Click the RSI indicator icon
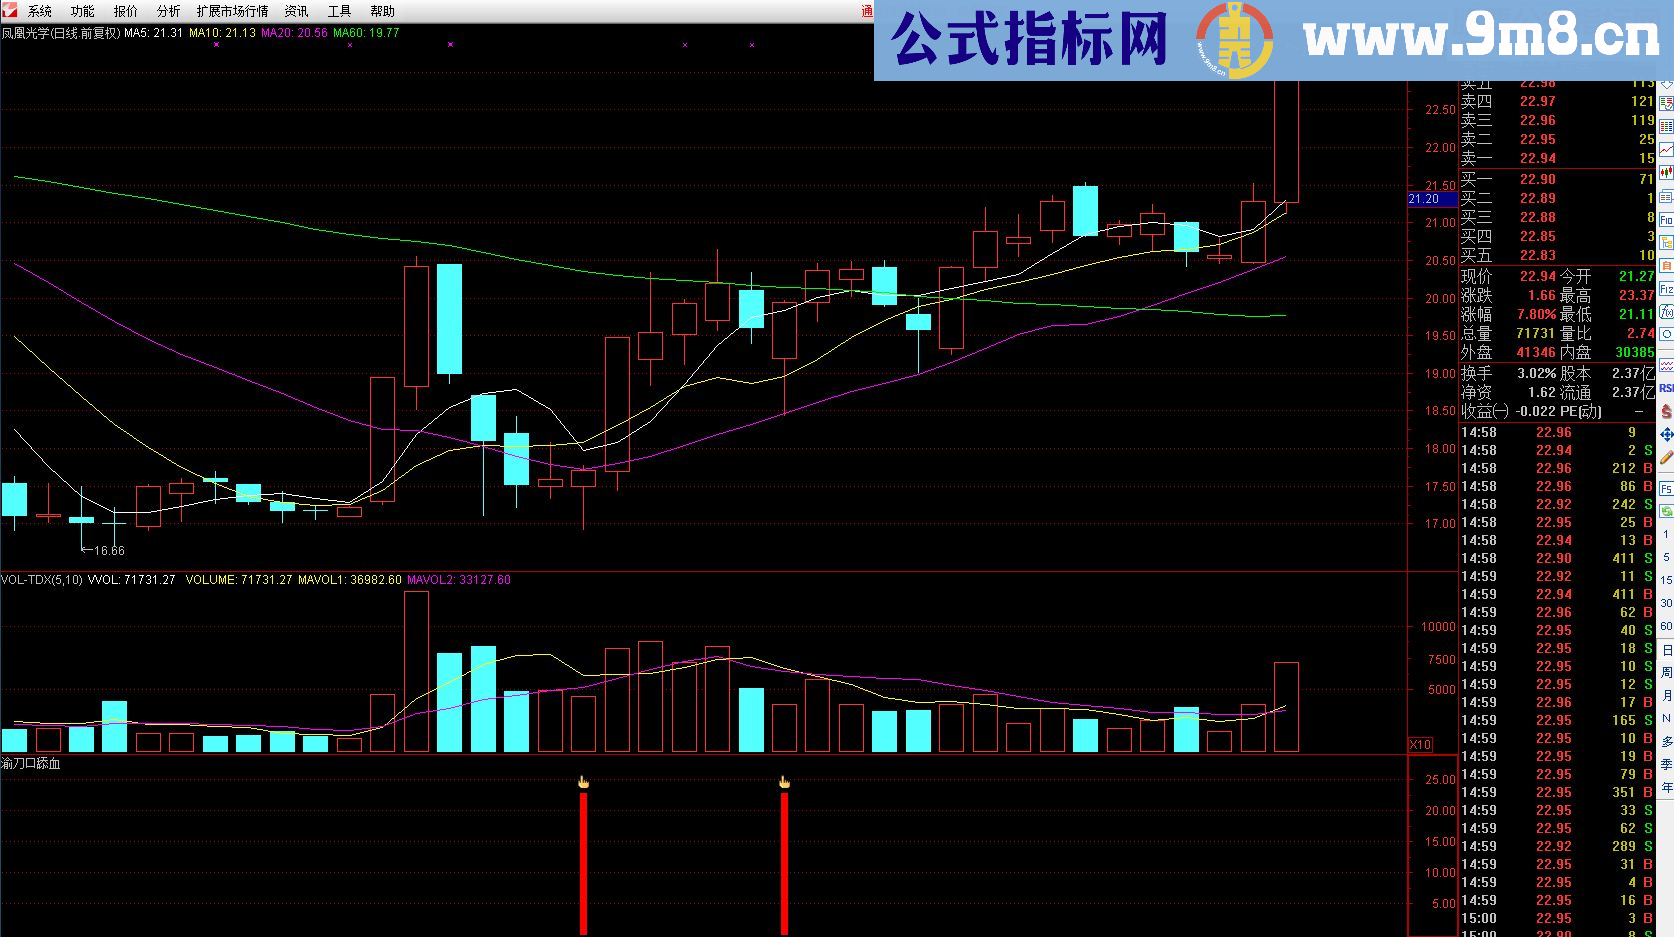 (1666, 388)
